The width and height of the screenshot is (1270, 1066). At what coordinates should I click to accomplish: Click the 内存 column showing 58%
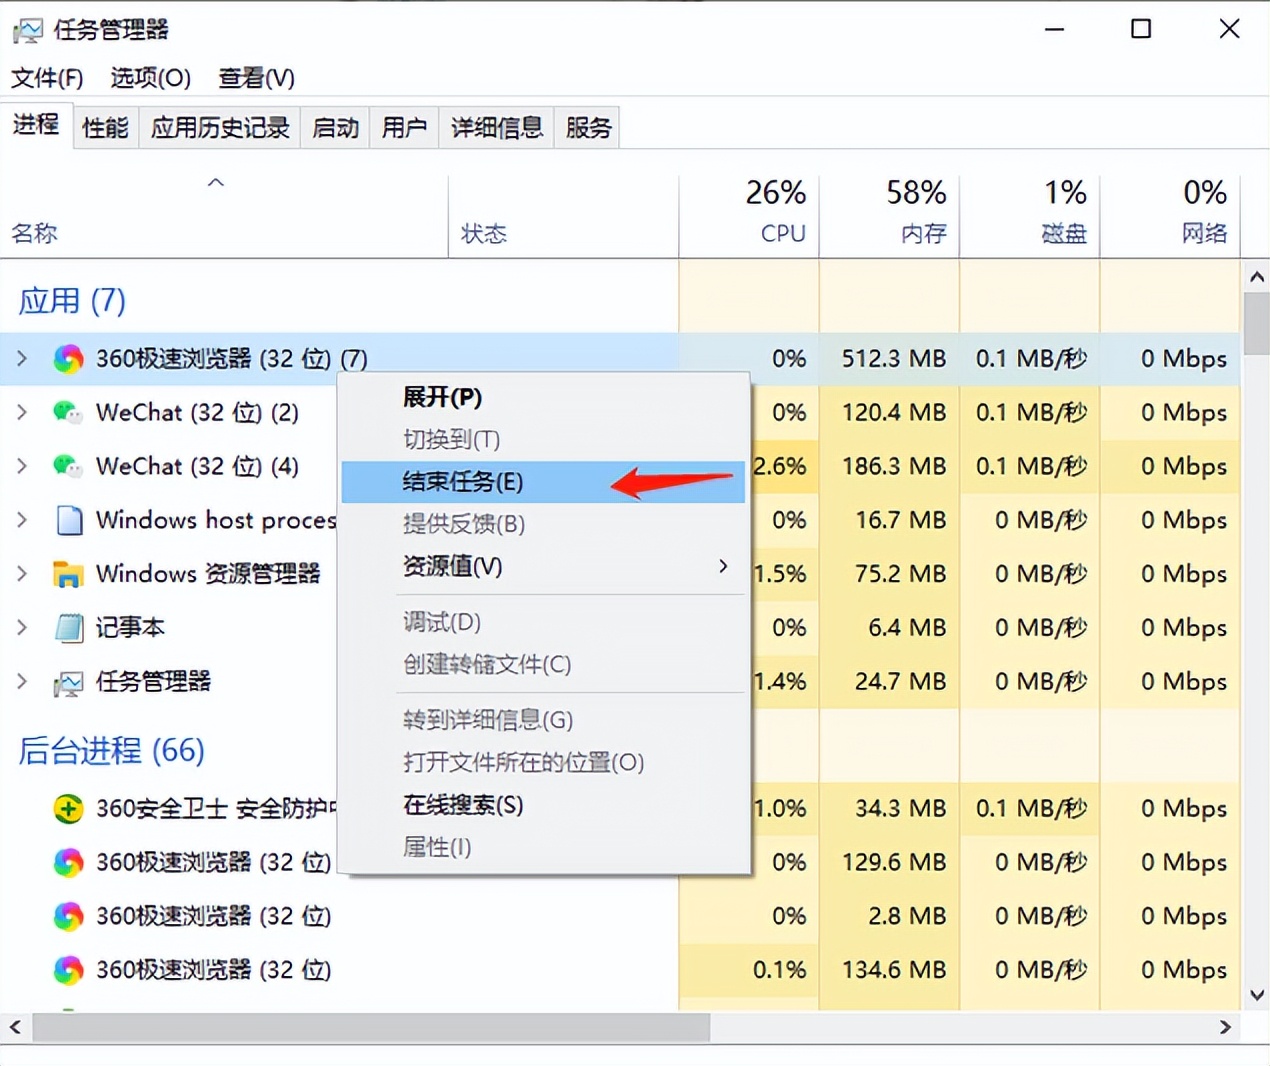tap(917, 212)
